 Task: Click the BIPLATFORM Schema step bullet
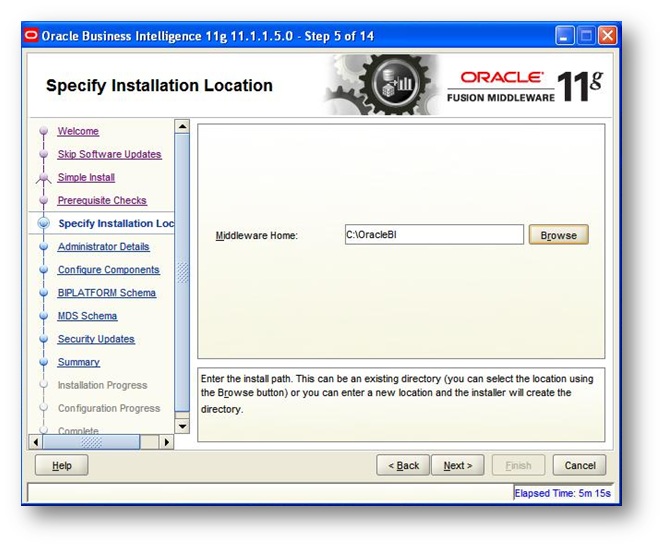click(43, 293)
